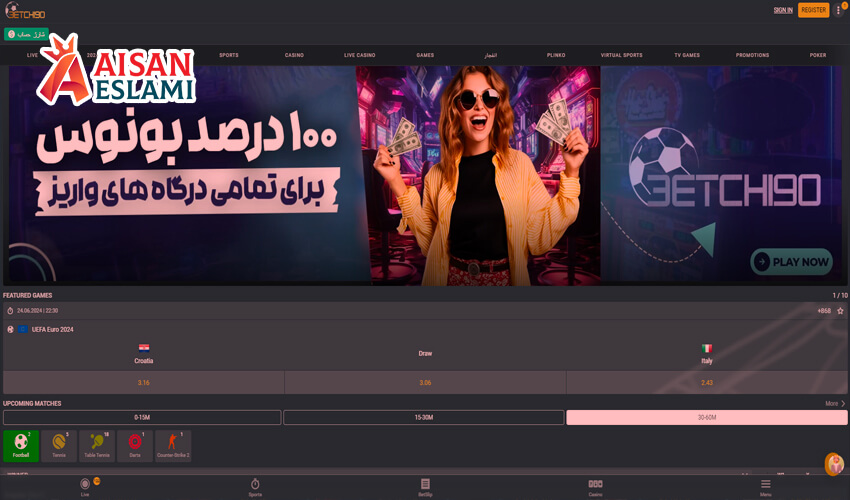
Task: Open the VIRTUAL SPORTS navigation tab
Action: (x=621, y=55)
